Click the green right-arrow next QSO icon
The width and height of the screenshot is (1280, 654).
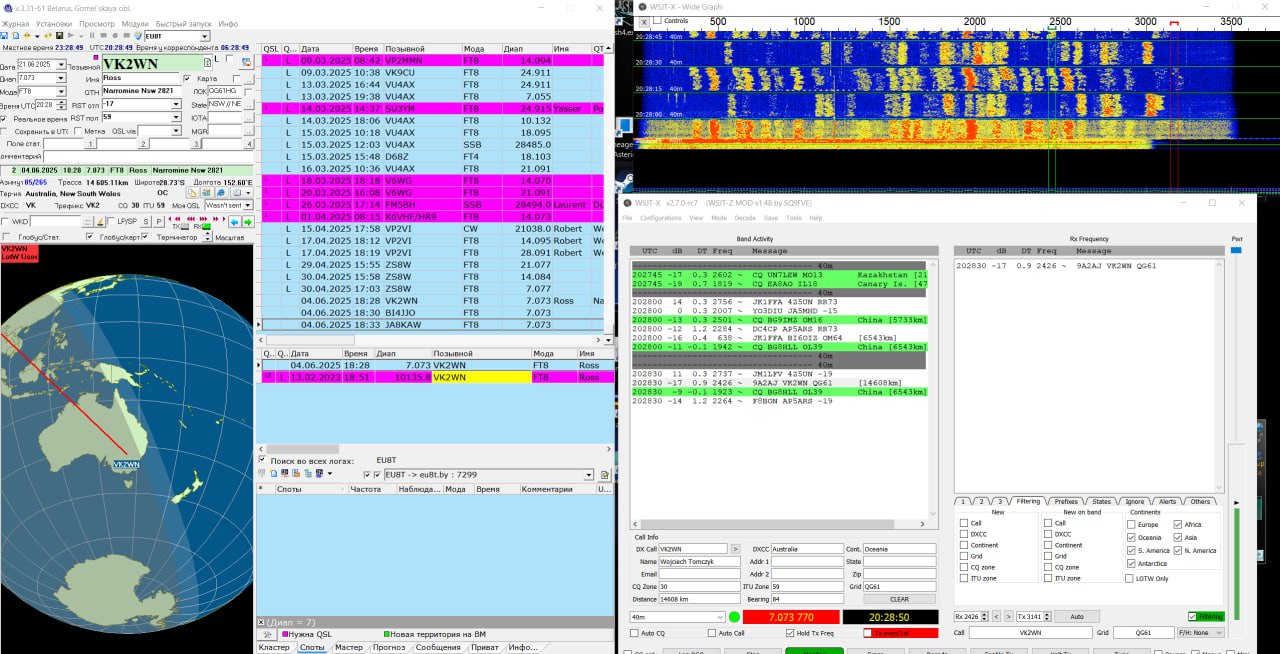247,222
